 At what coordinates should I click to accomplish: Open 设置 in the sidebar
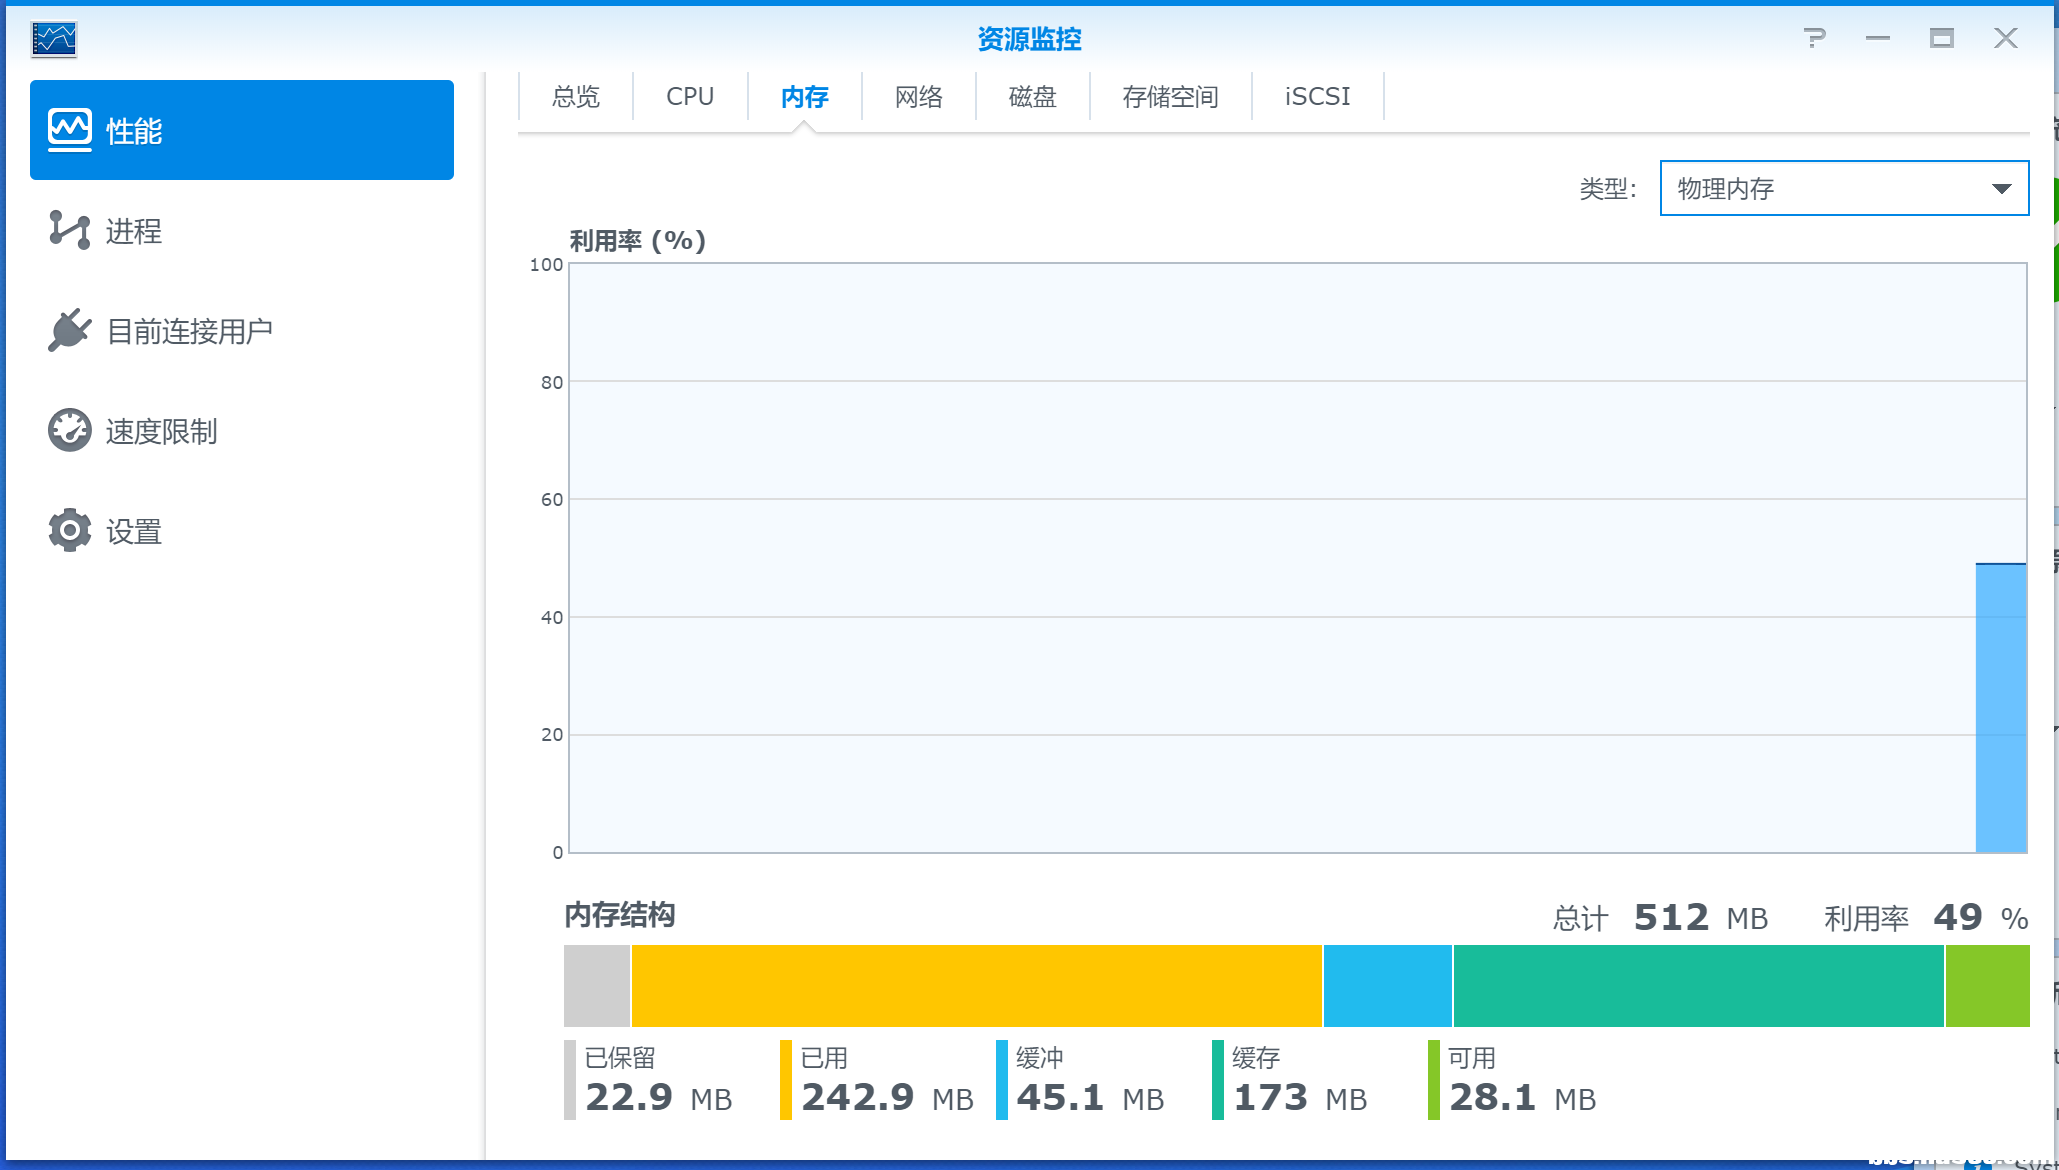coord(242,530)
